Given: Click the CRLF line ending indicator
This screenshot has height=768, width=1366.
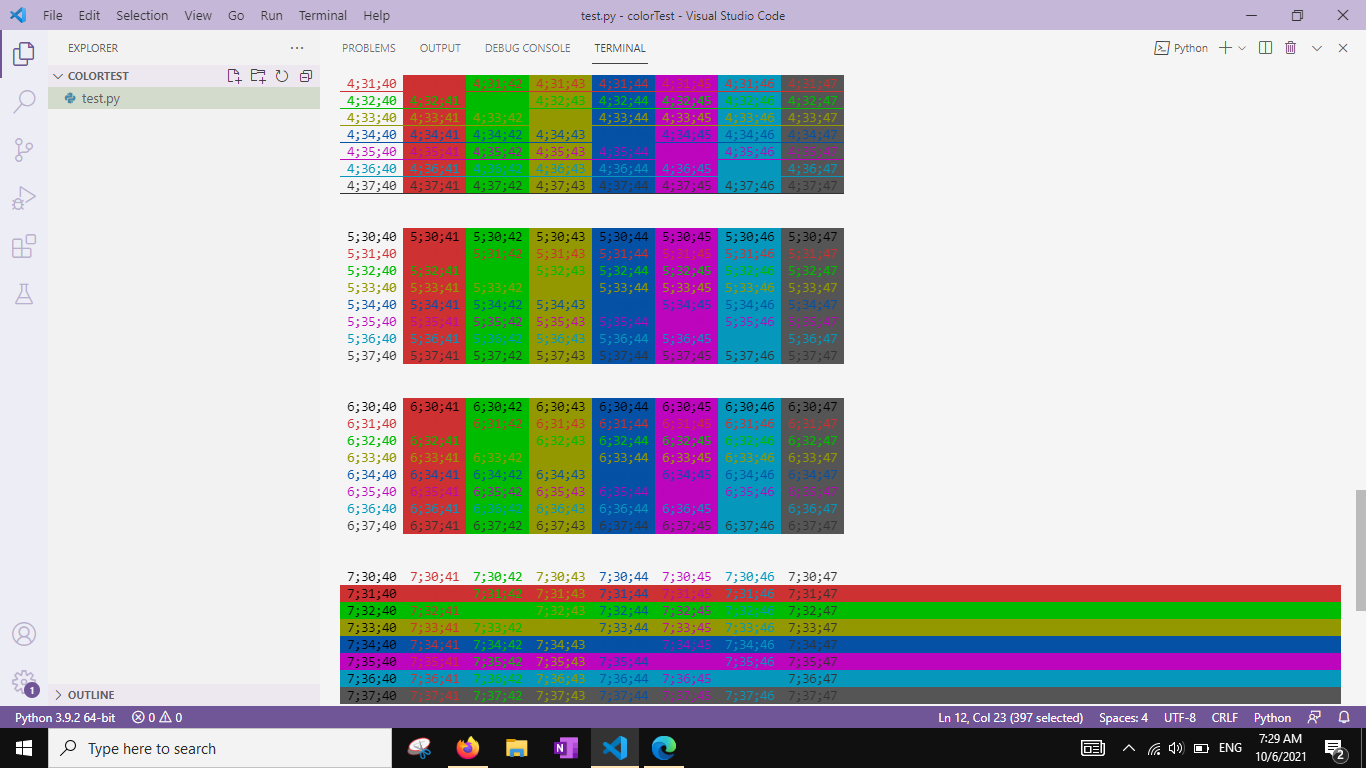Looking at the screenshot, I should click(x=1224, y=717).
